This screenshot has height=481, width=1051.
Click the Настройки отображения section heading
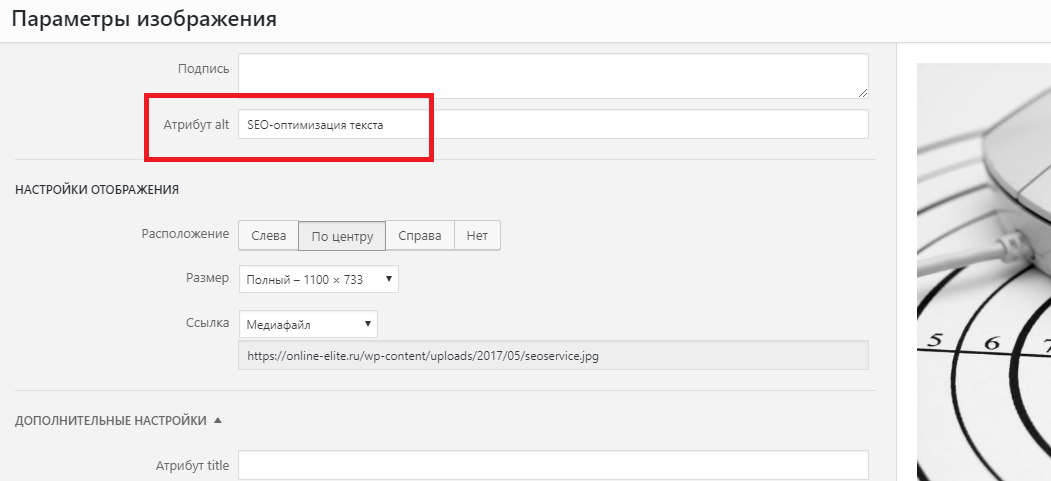click(x=97, y=189)
